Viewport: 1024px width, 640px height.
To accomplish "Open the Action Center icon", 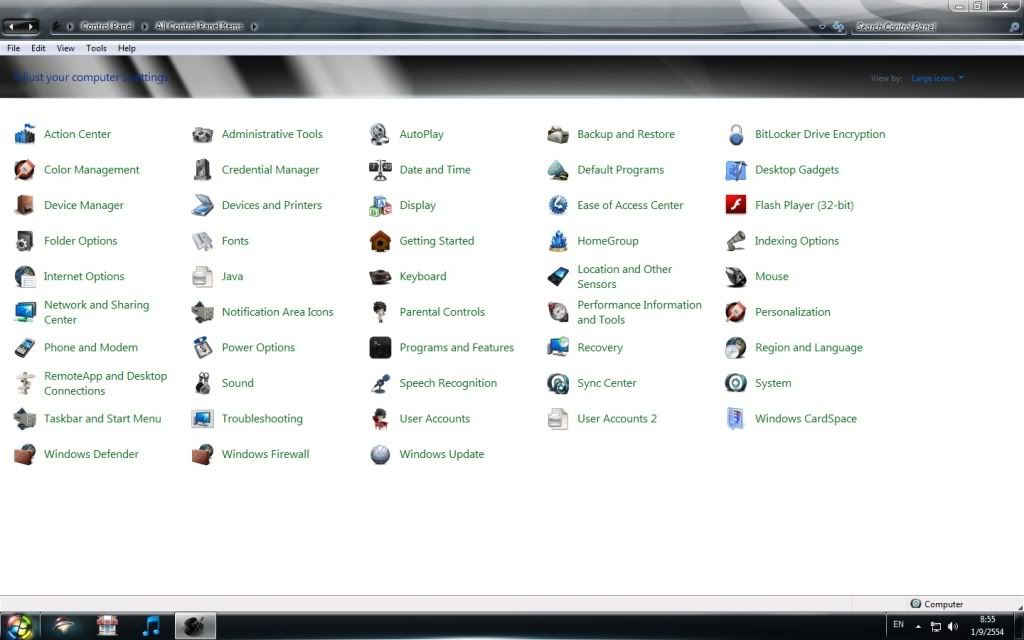I will pos(25,134).
